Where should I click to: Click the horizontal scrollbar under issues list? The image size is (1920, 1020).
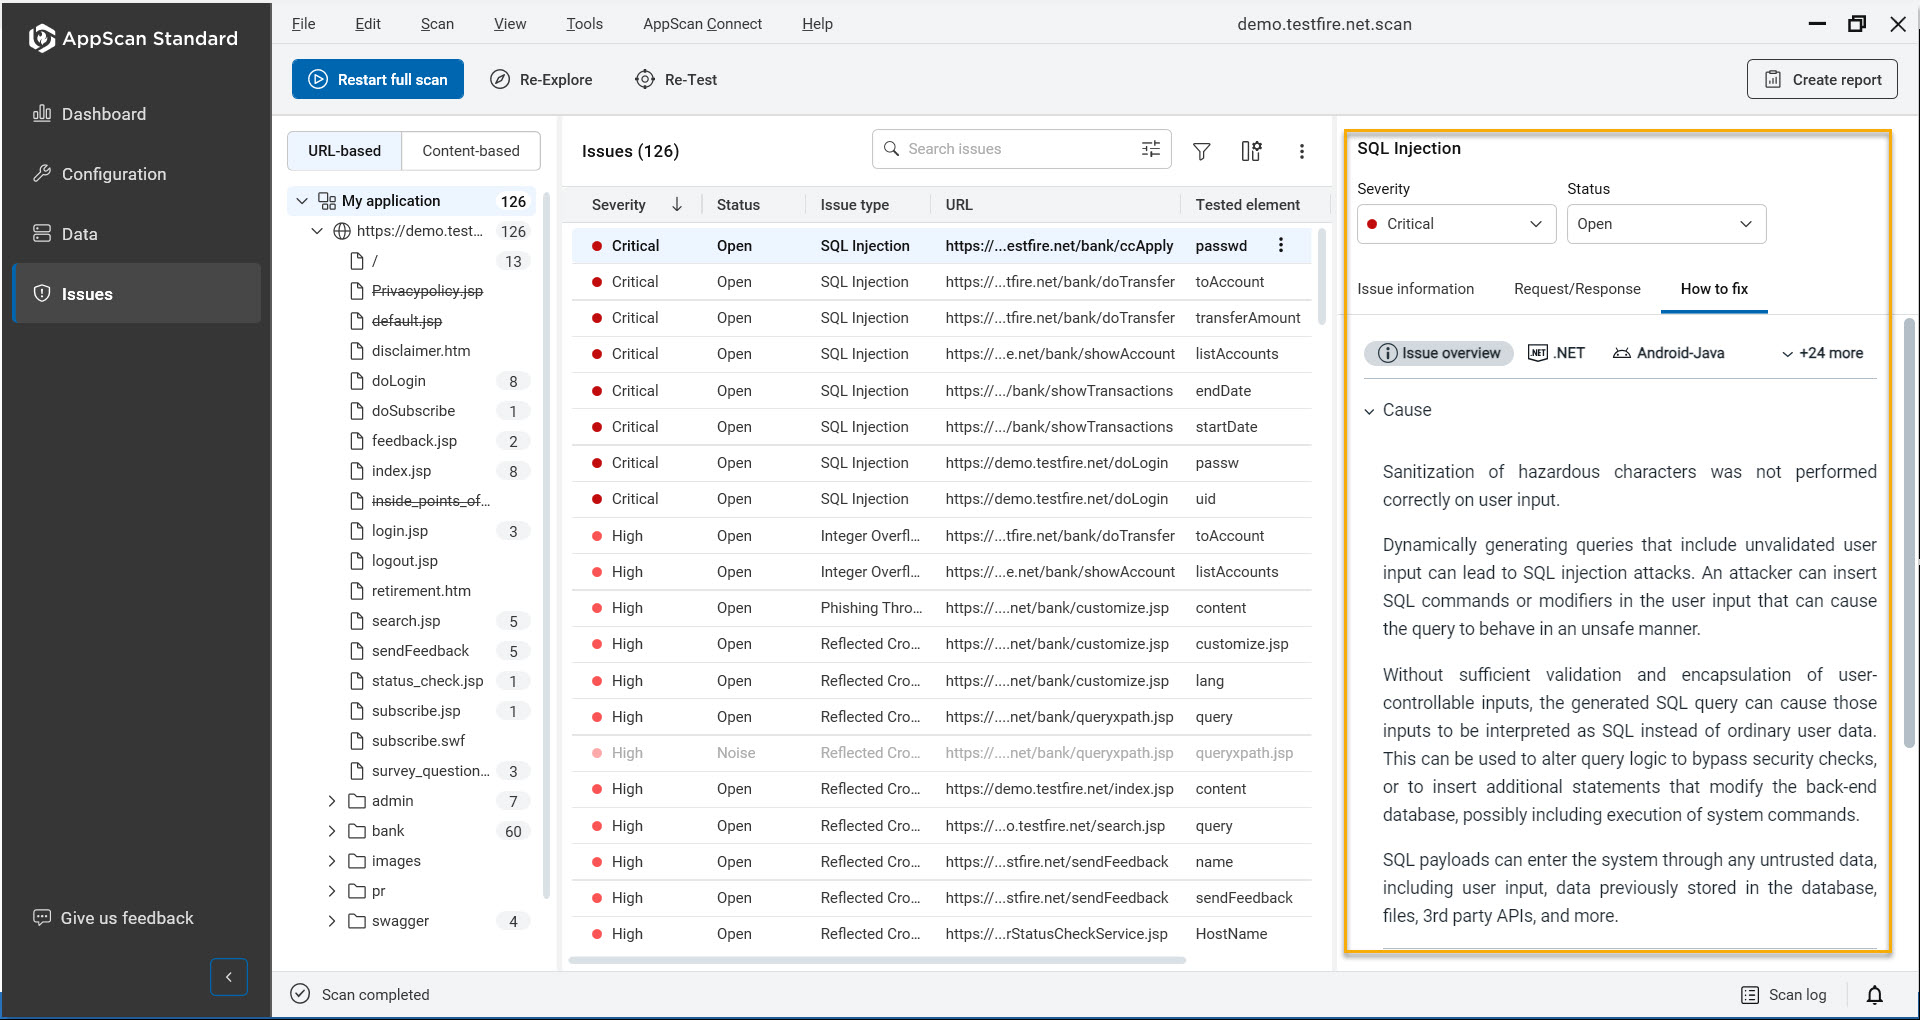coord(877,960)
